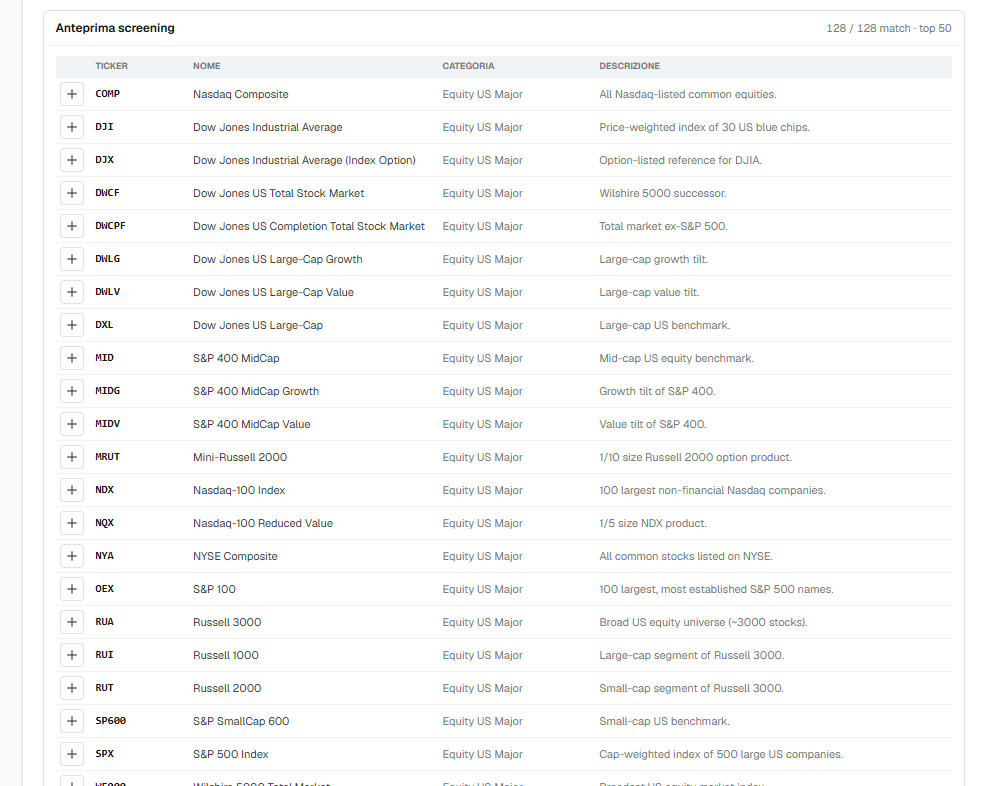Add DJX index option with plus
Image resolution: width=982 pixels, height=786 pixels.
coord(72,160)
